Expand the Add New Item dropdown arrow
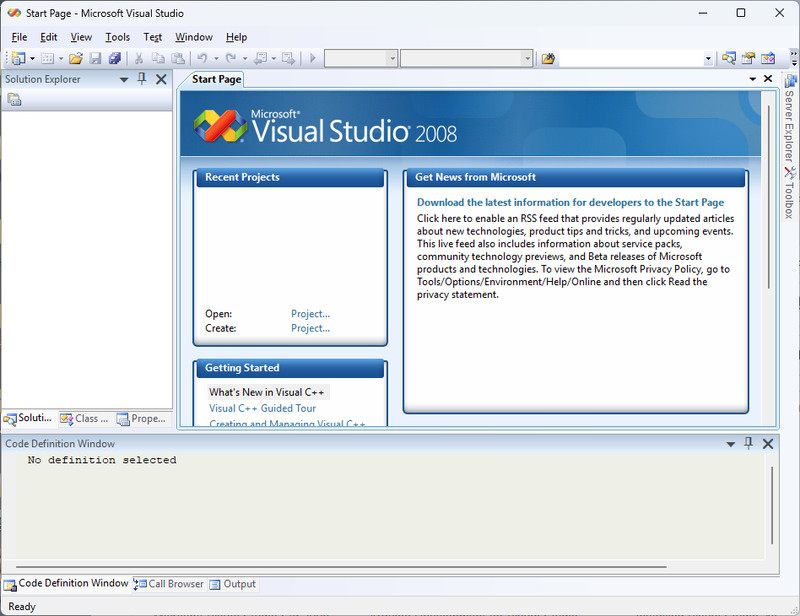The image size is (800, 616). point(61,58)
